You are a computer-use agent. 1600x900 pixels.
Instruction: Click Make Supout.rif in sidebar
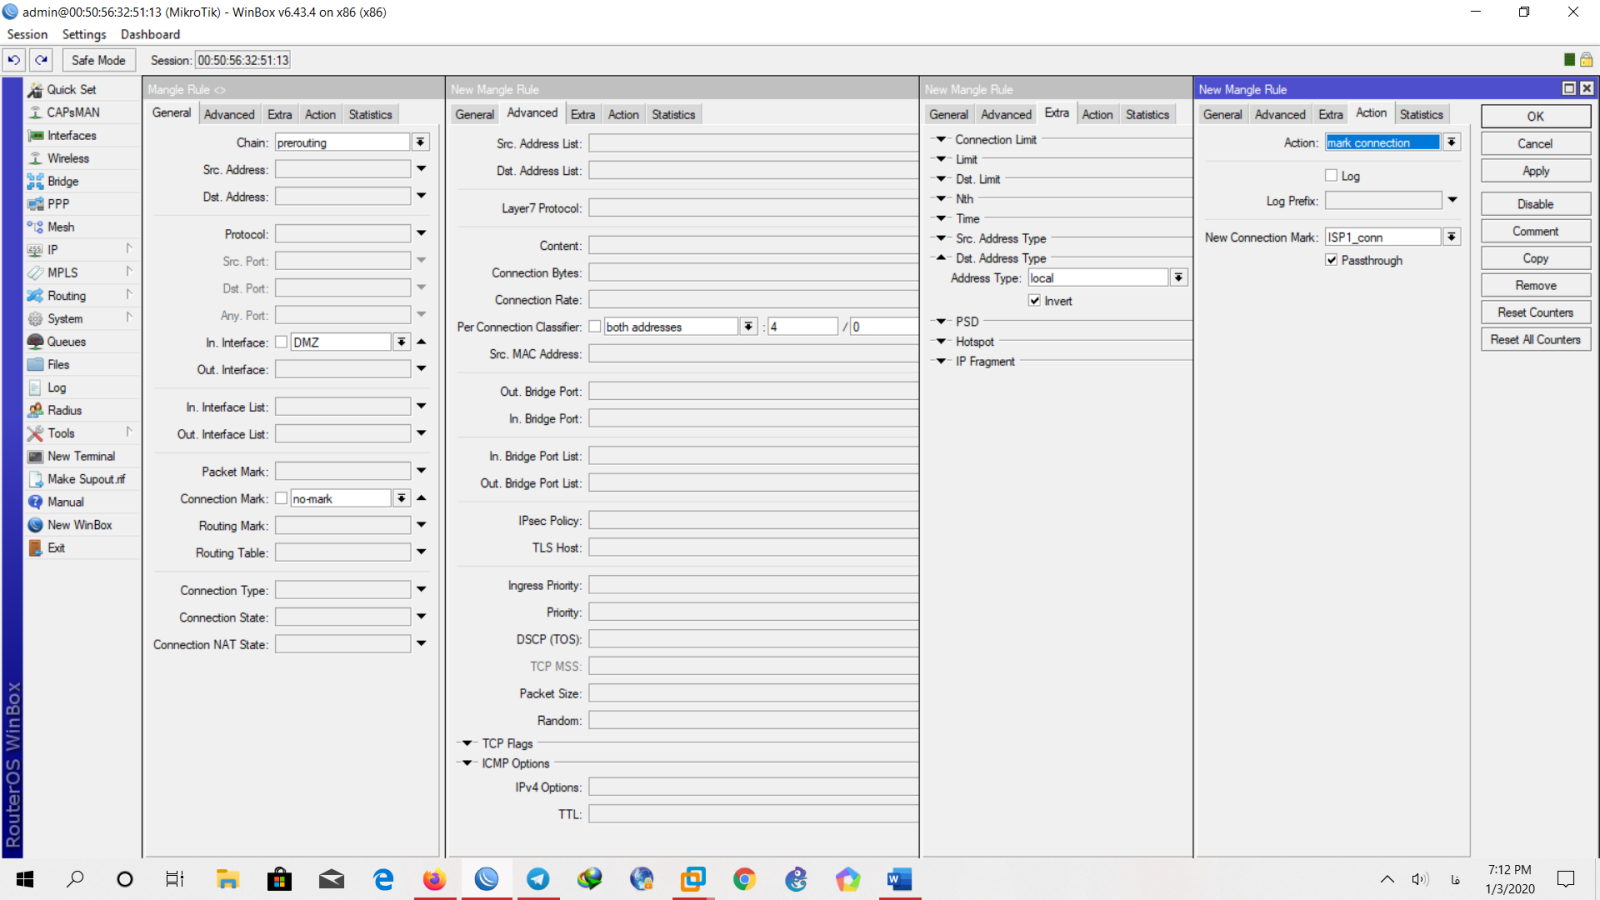coord(86,479)
